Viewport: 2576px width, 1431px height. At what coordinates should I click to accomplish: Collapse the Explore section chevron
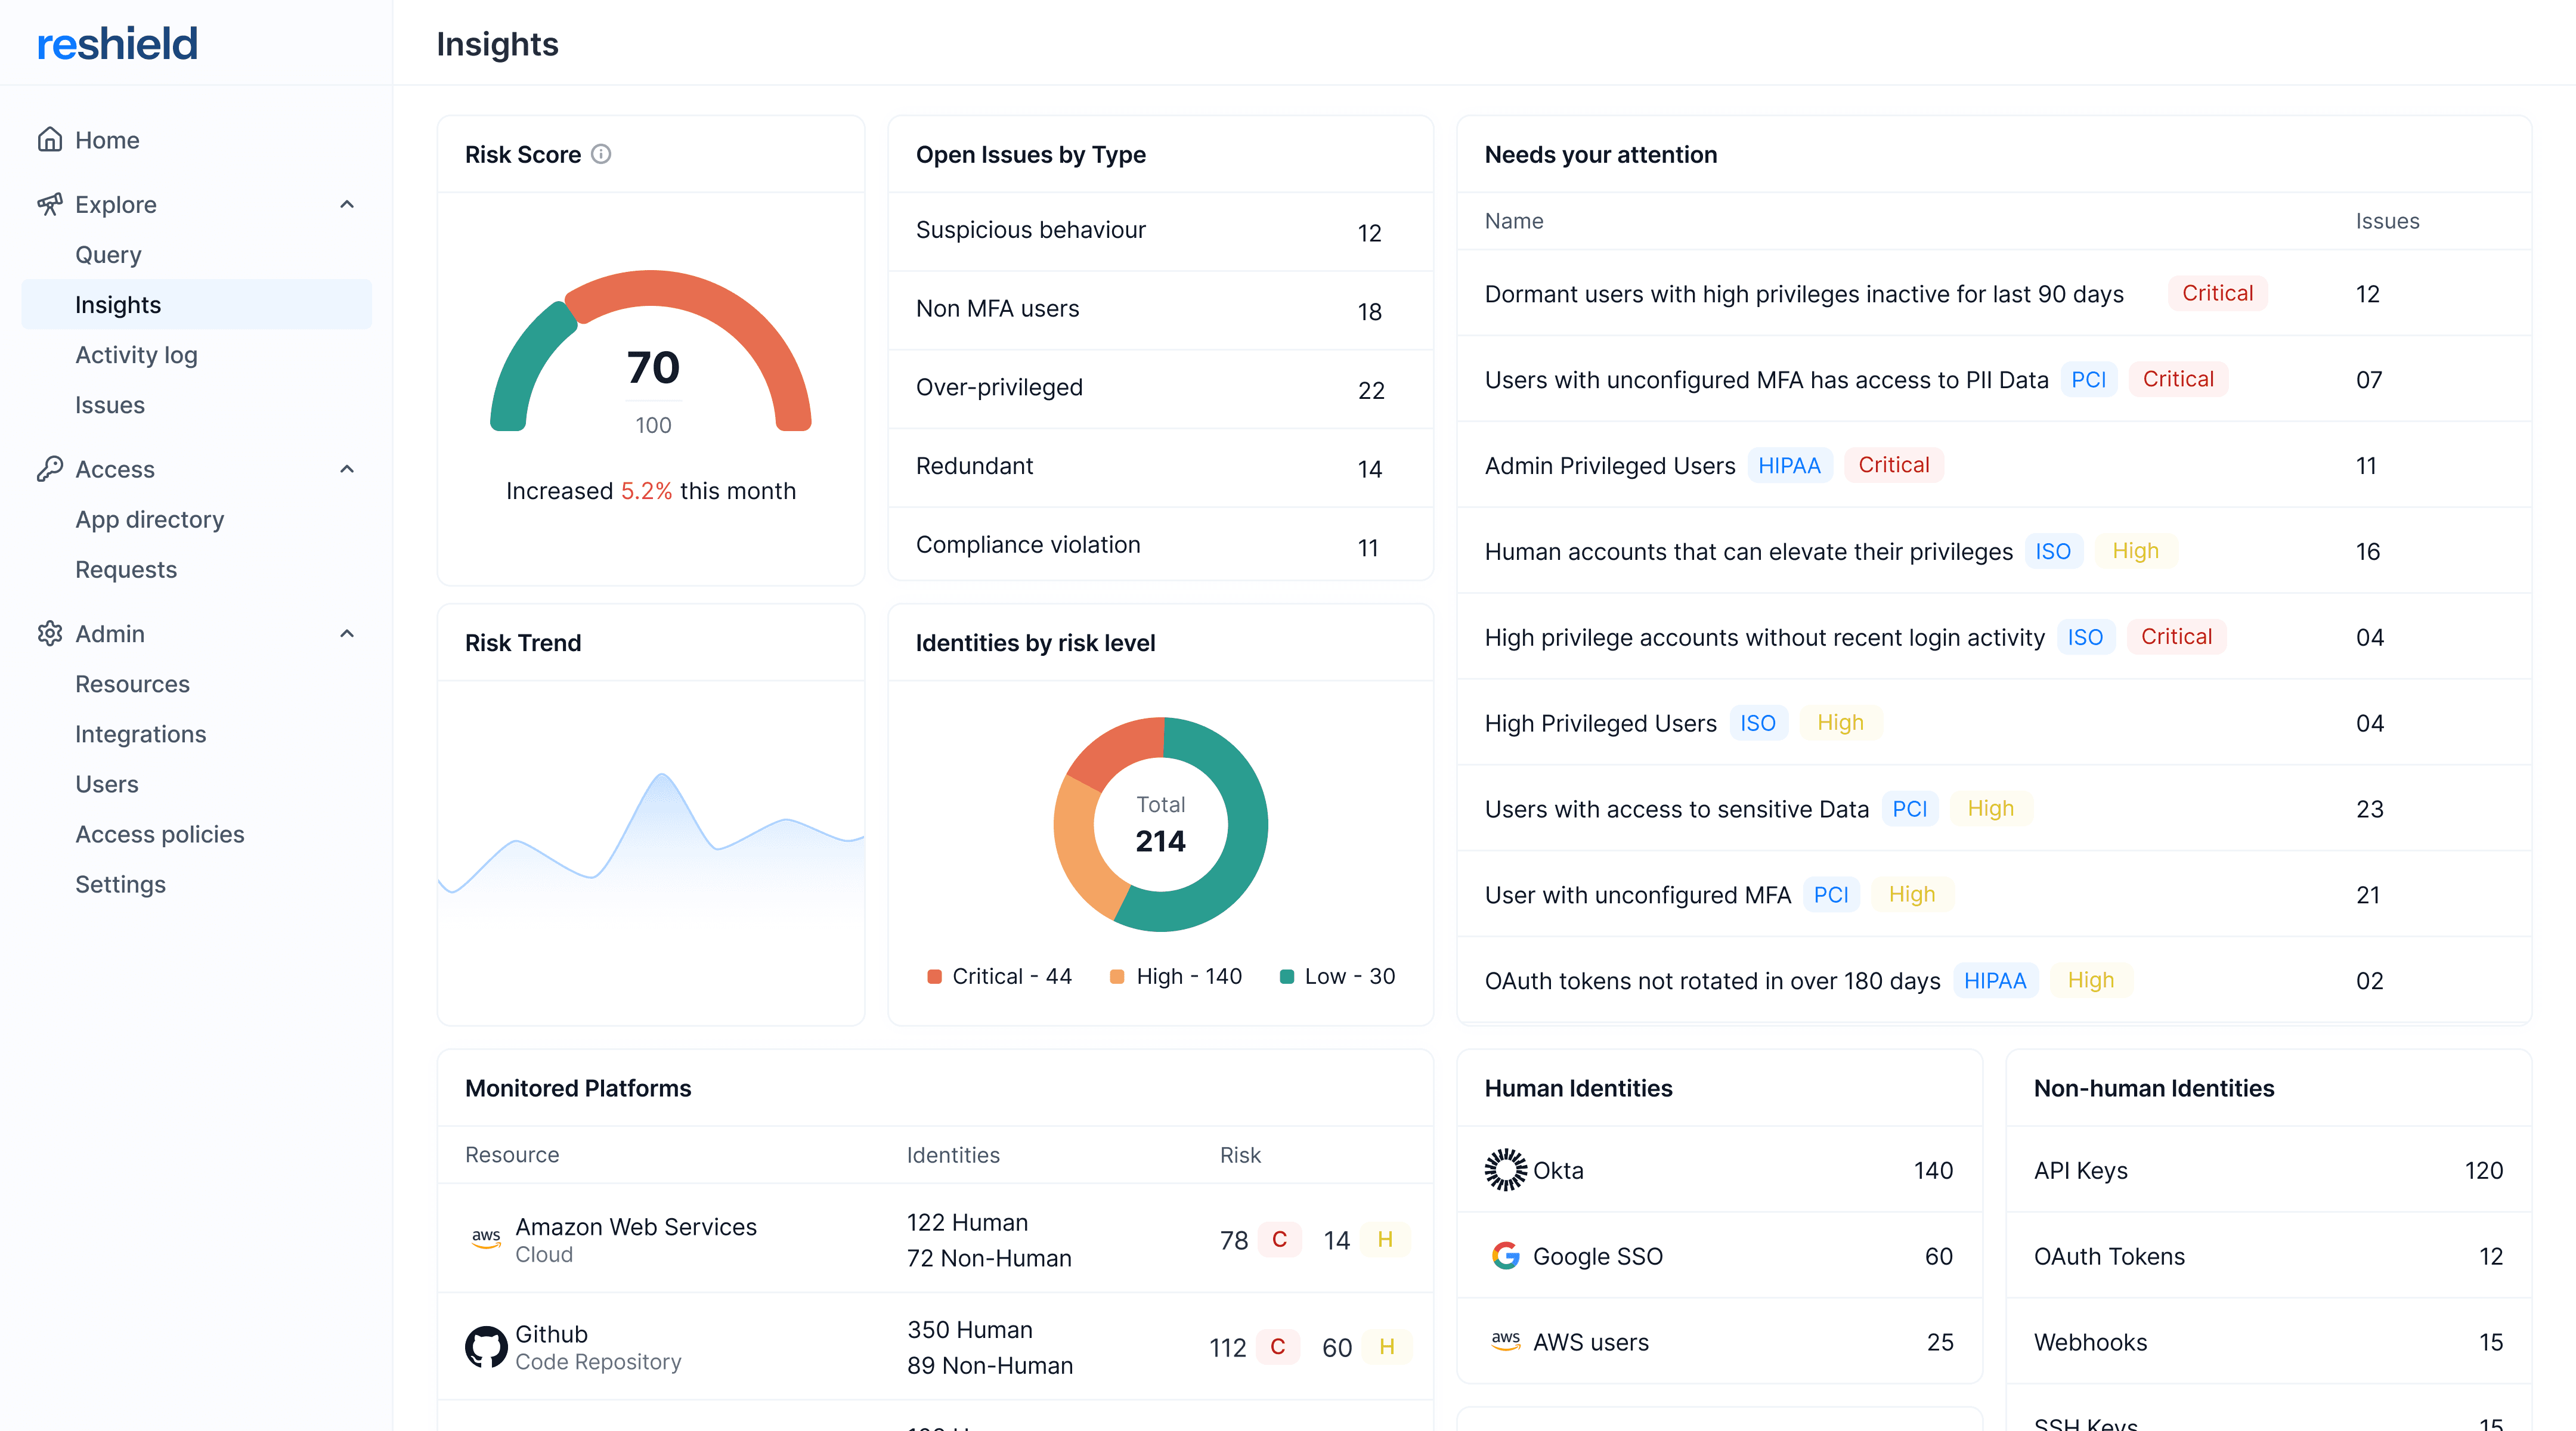pyautogui.click(x=347, y=205)
